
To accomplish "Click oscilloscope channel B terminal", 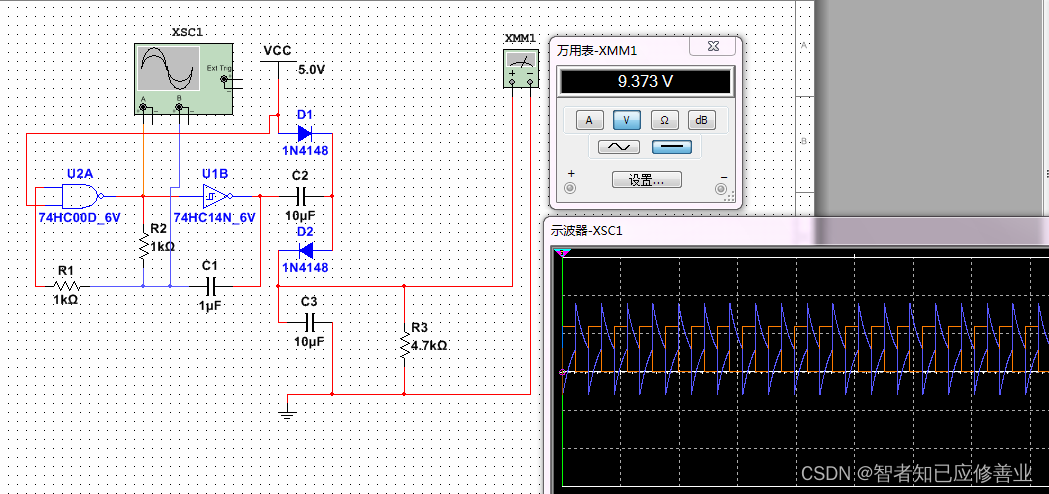I will point(179,106).
